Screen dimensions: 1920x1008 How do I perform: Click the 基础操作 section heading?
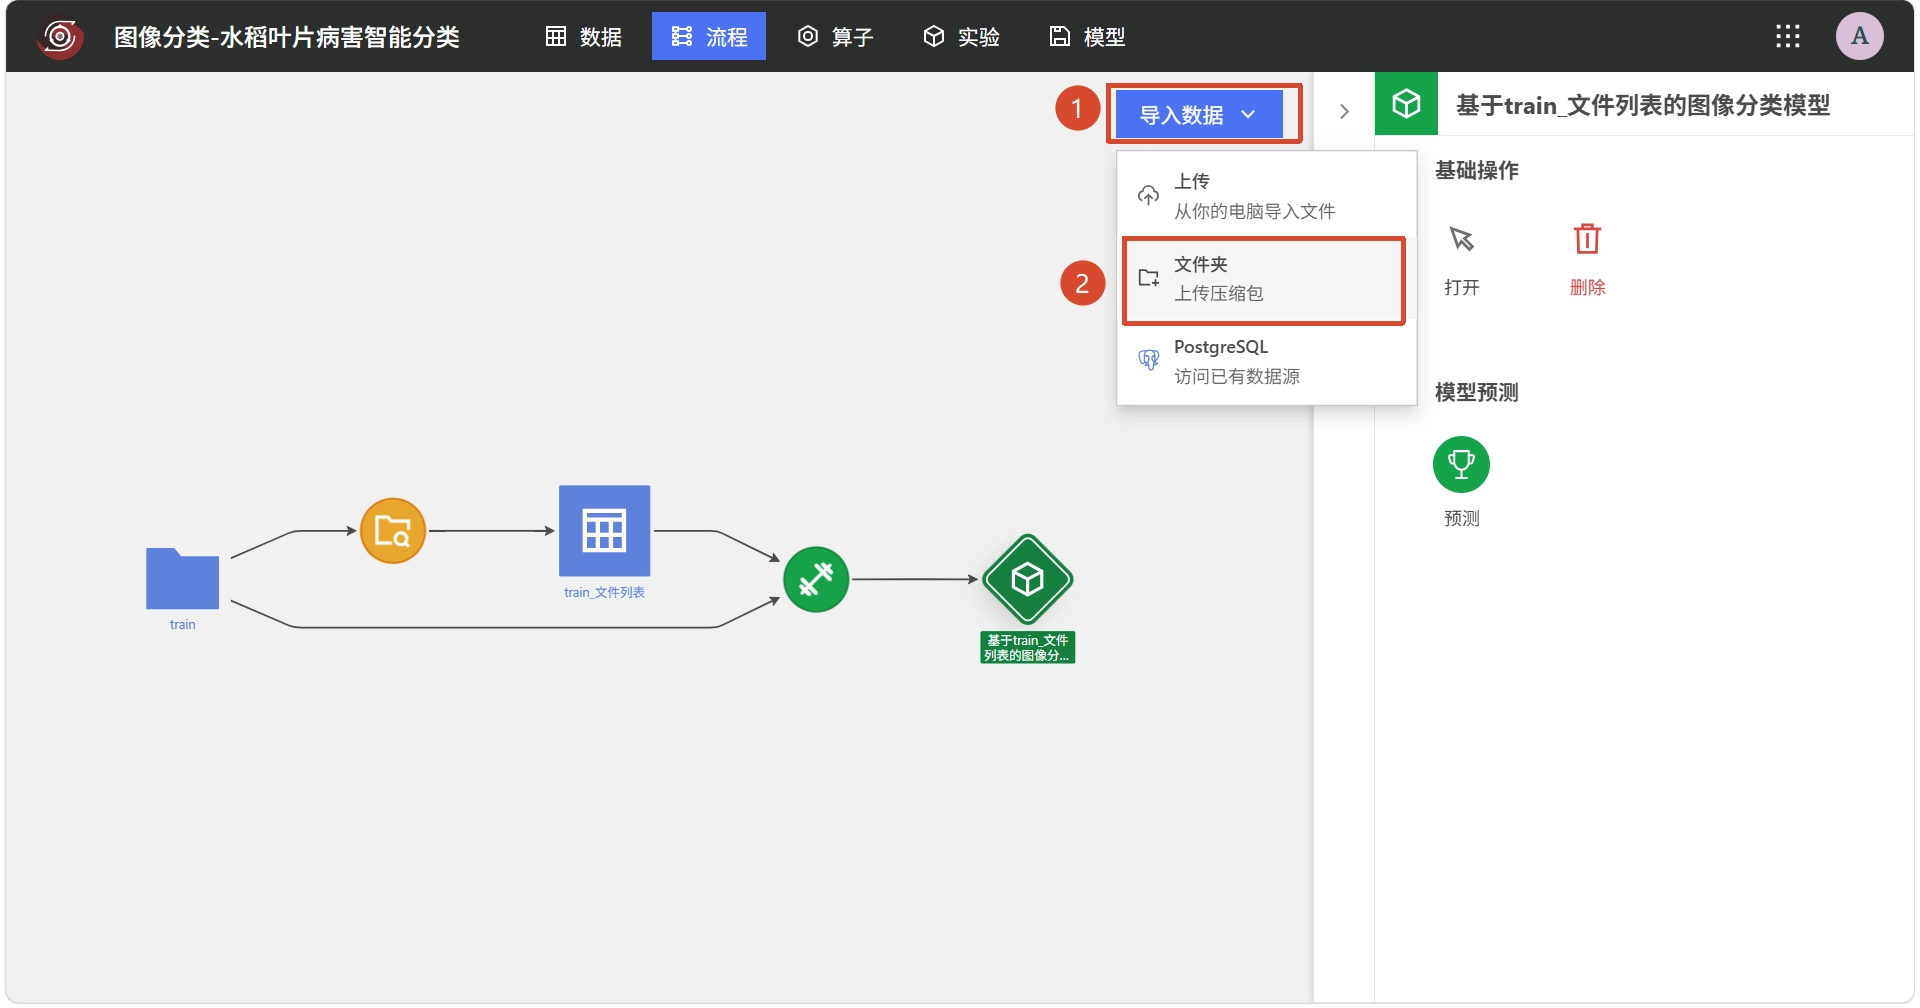pyautogui.click(x=1477, y=171)
